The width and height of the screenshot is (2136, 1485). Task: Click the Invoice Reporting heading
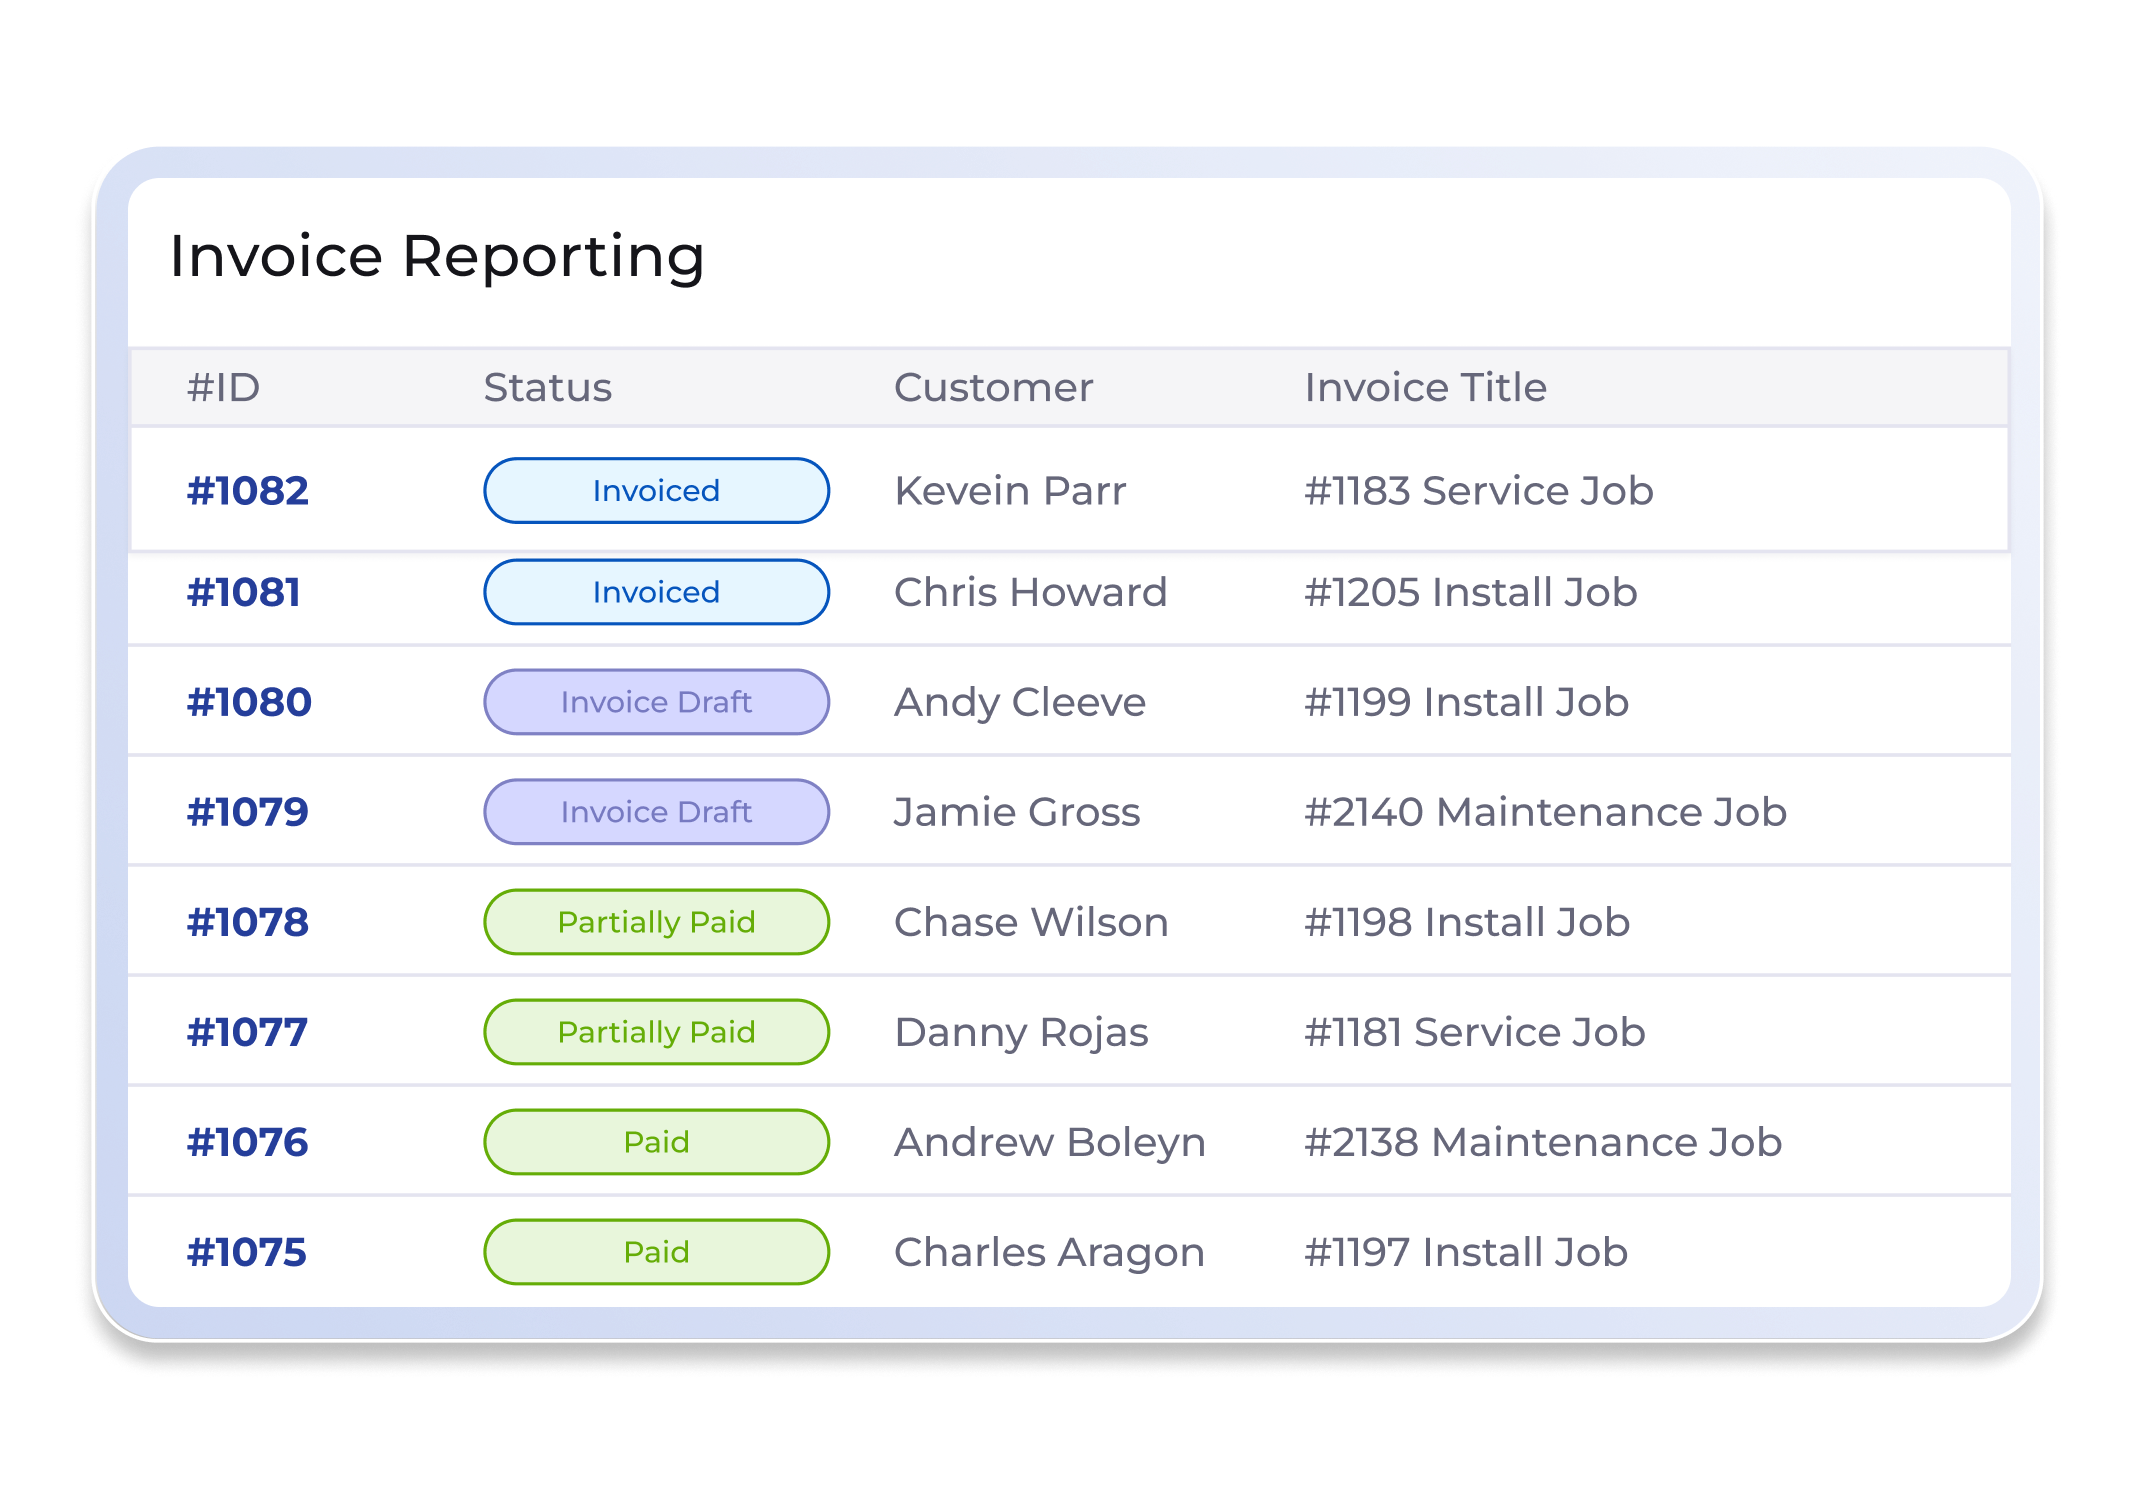tap(437, 258)
